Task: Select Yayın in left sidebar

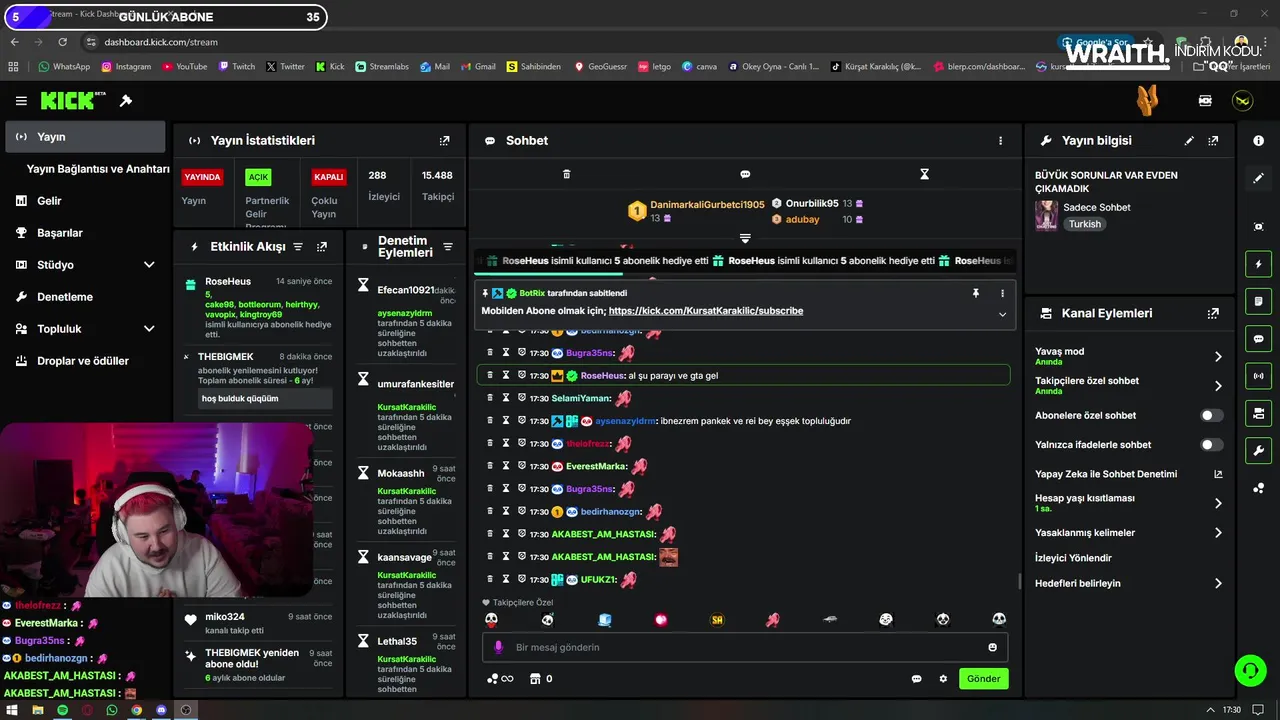Action: coord(85,137)
